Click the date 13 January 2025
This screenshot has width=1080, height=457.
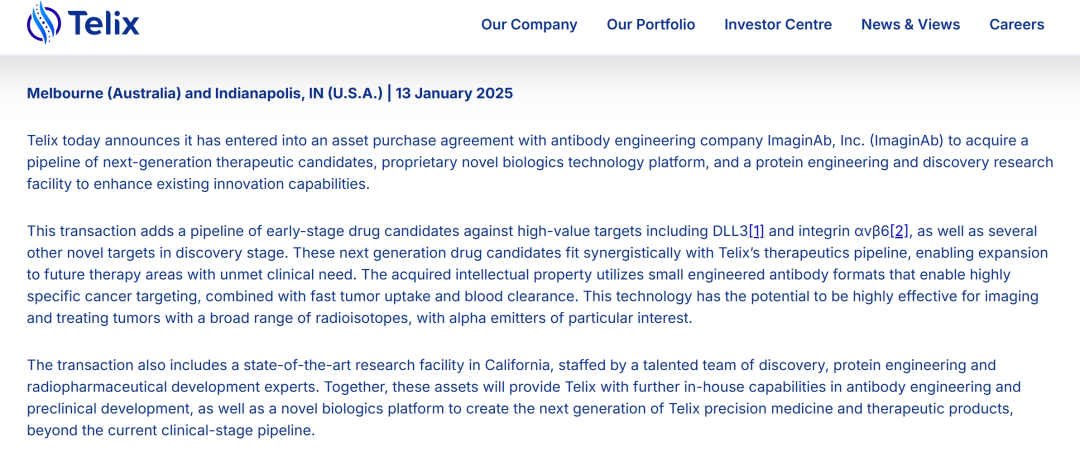(454, 93)
